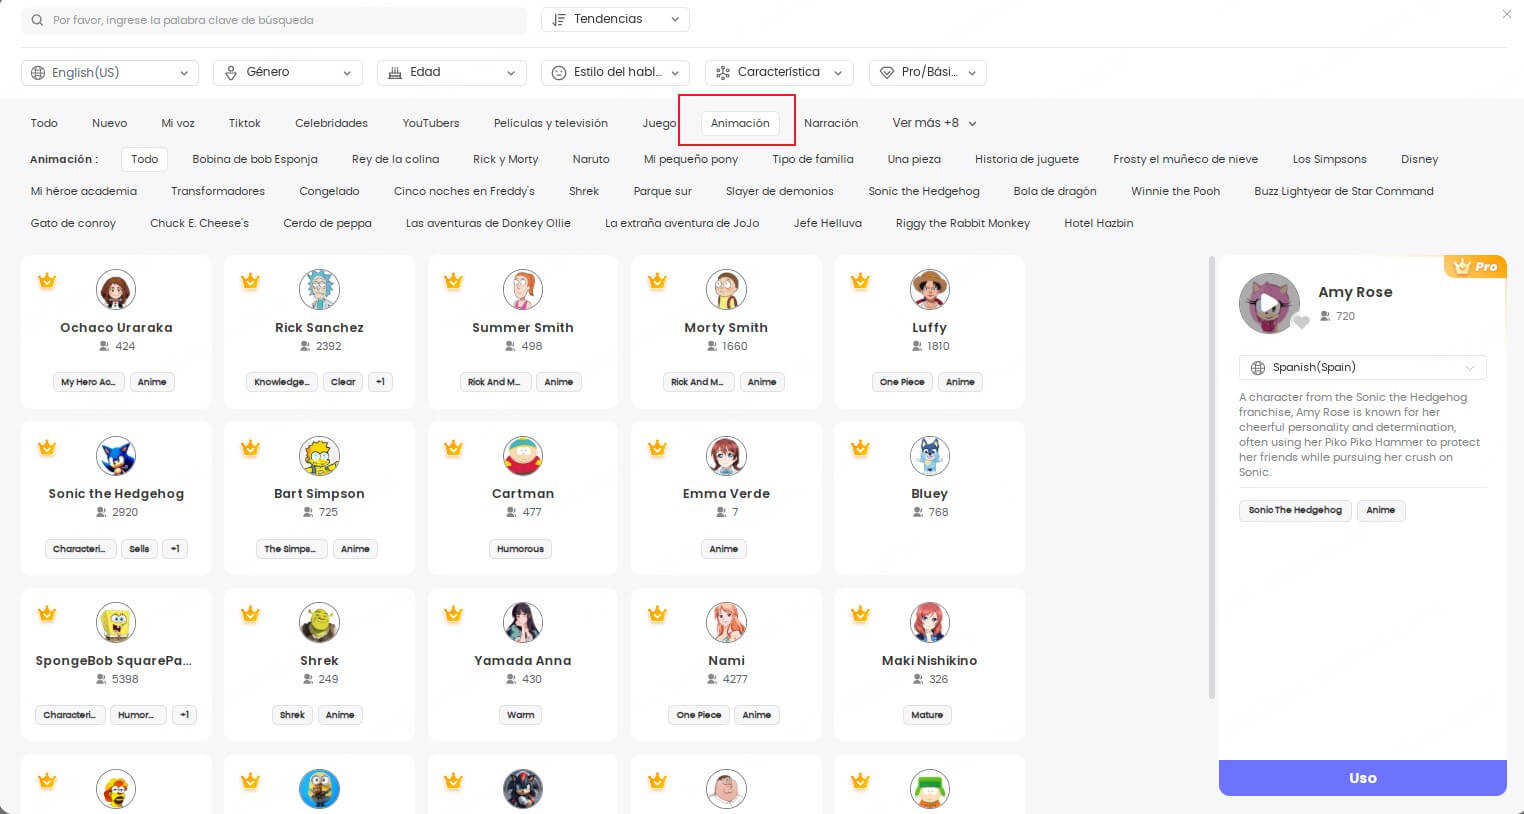Screen dimensions: 1524x814
Task: Click Rick Sanchez avatar icon
Action: (x=319, y=290)
